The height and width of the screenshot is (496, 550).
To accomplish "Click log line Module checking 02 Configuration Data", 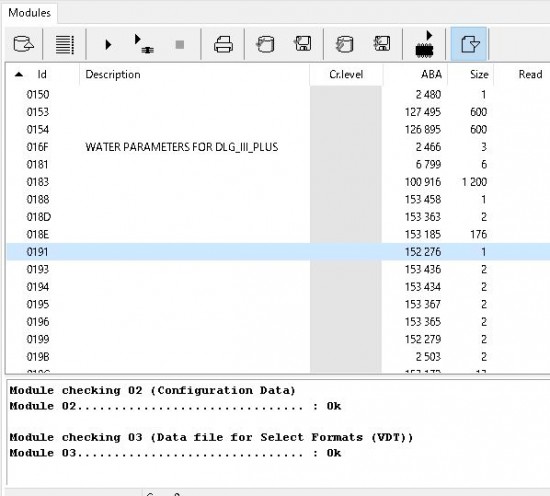I will click(153, 390).
